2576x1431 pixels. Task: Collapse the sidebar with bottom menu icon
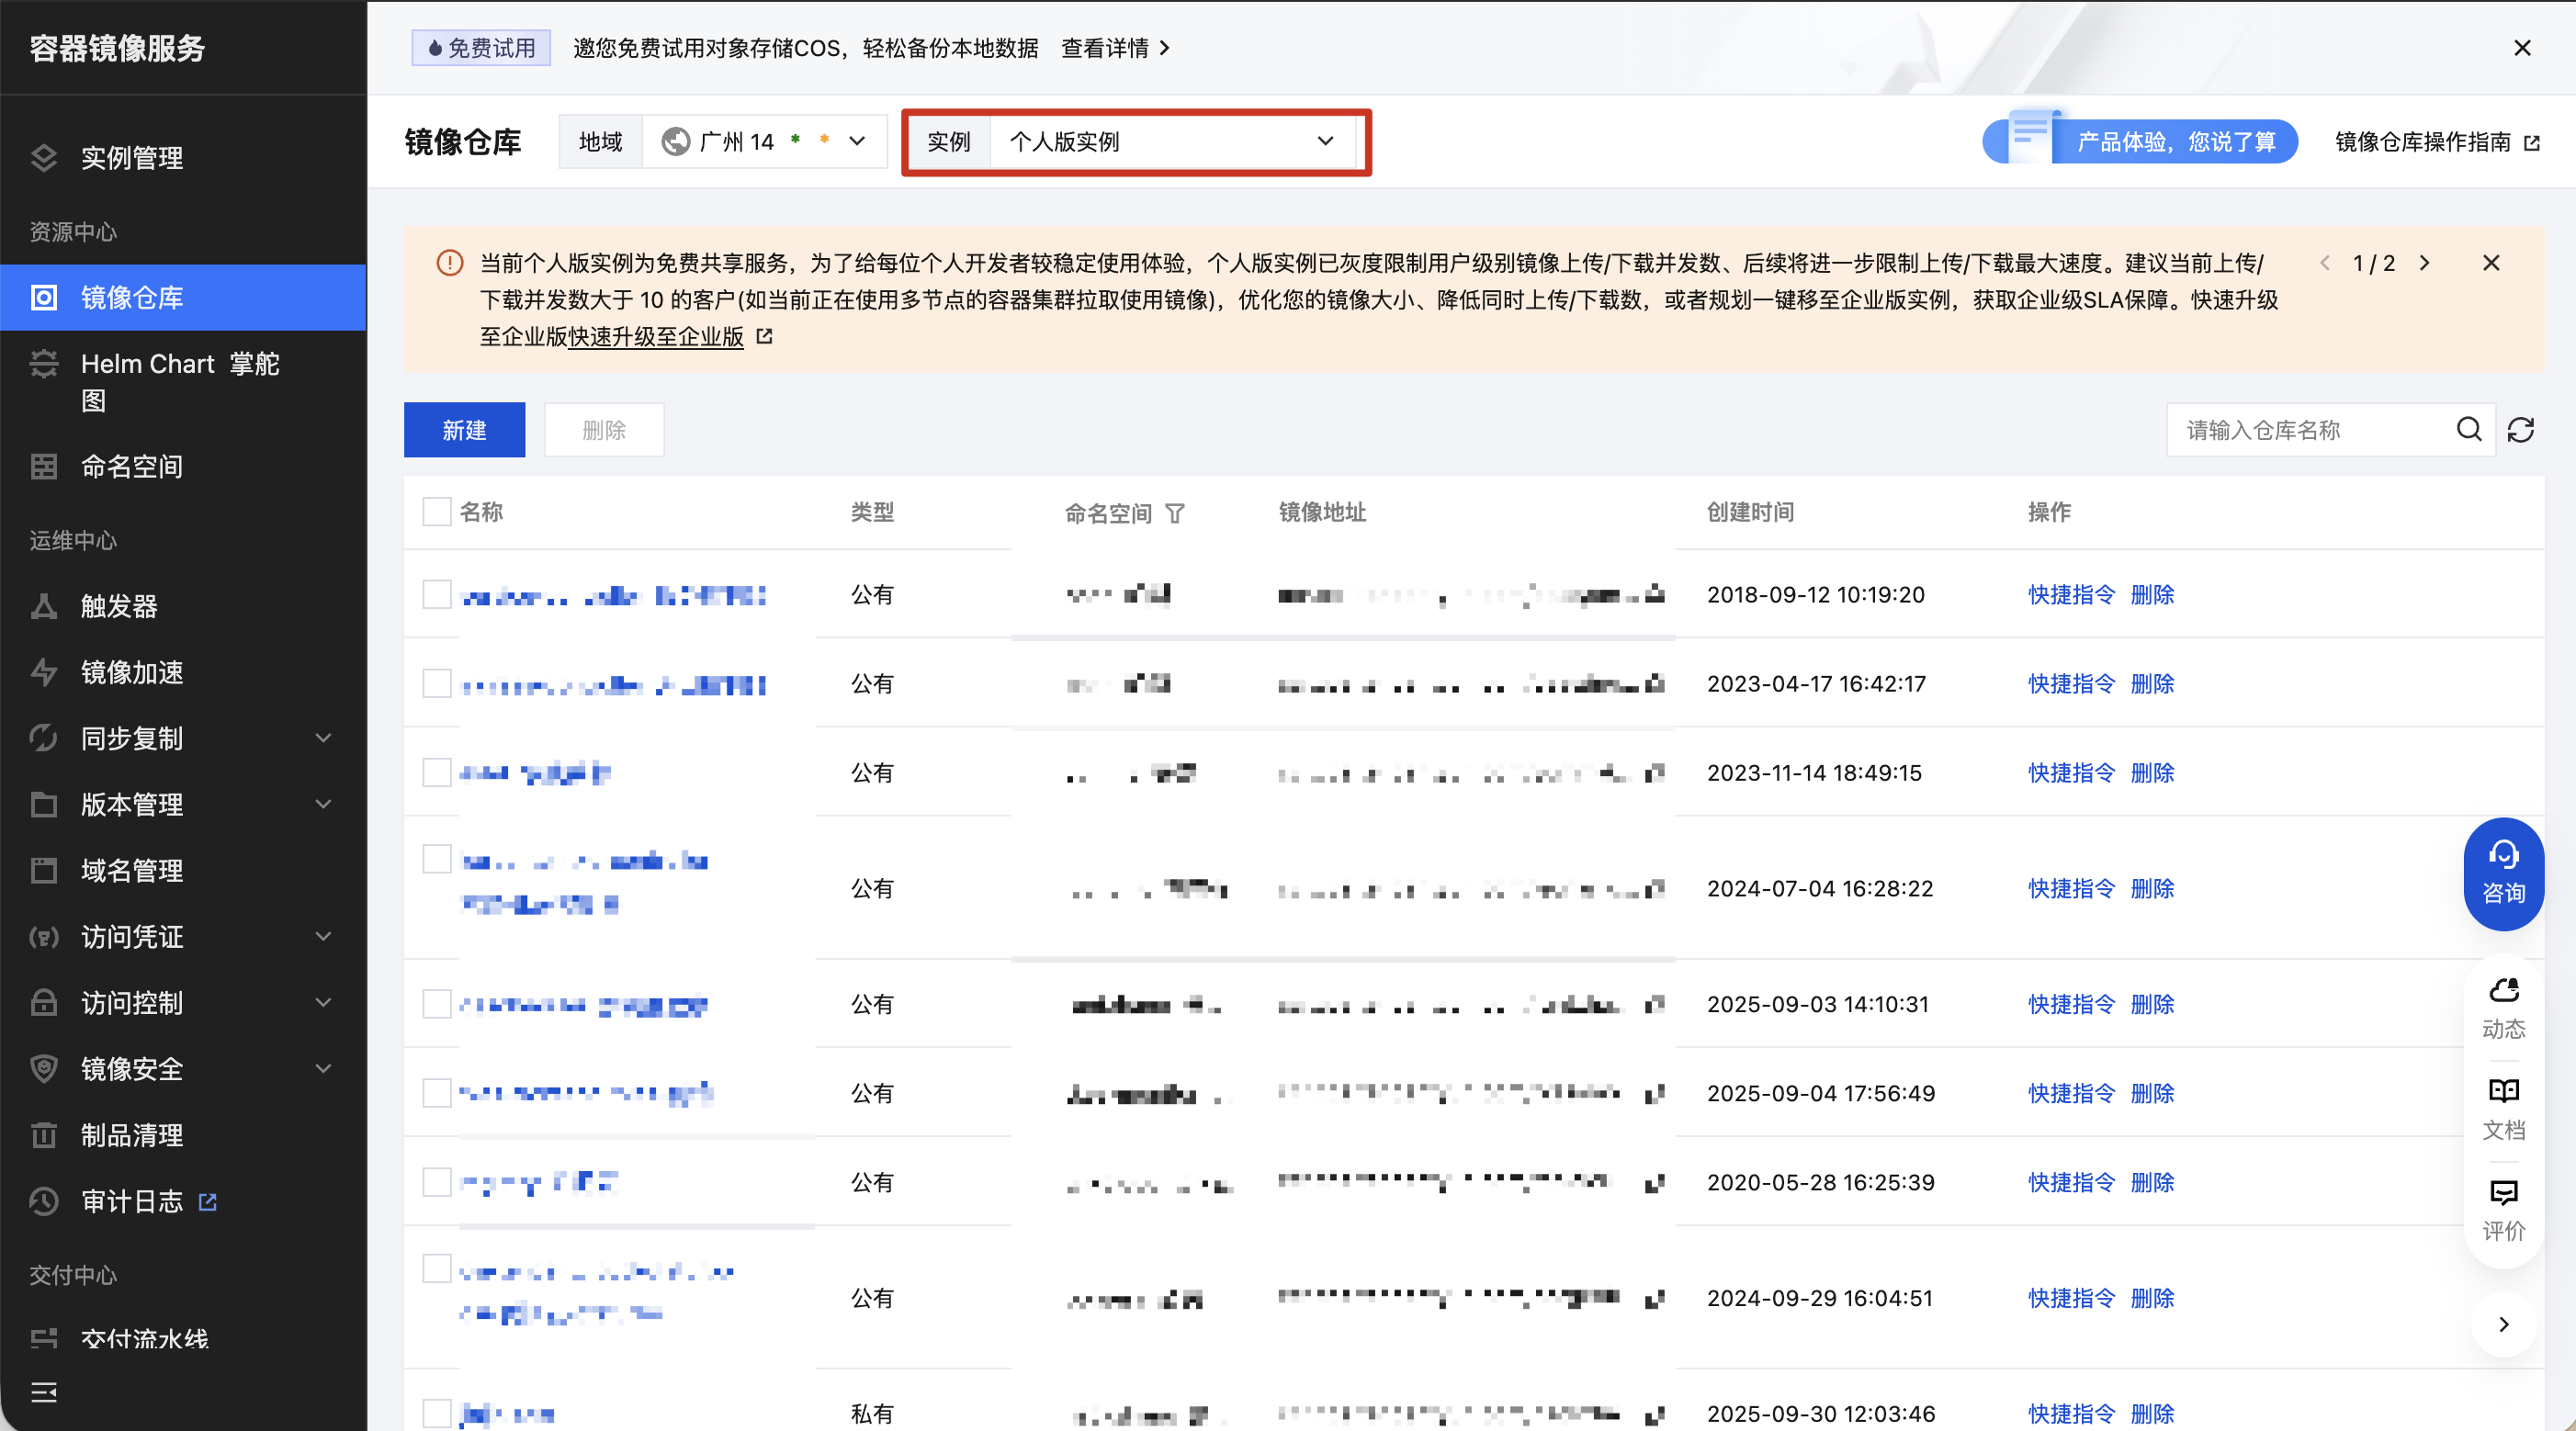point(44,1392)
